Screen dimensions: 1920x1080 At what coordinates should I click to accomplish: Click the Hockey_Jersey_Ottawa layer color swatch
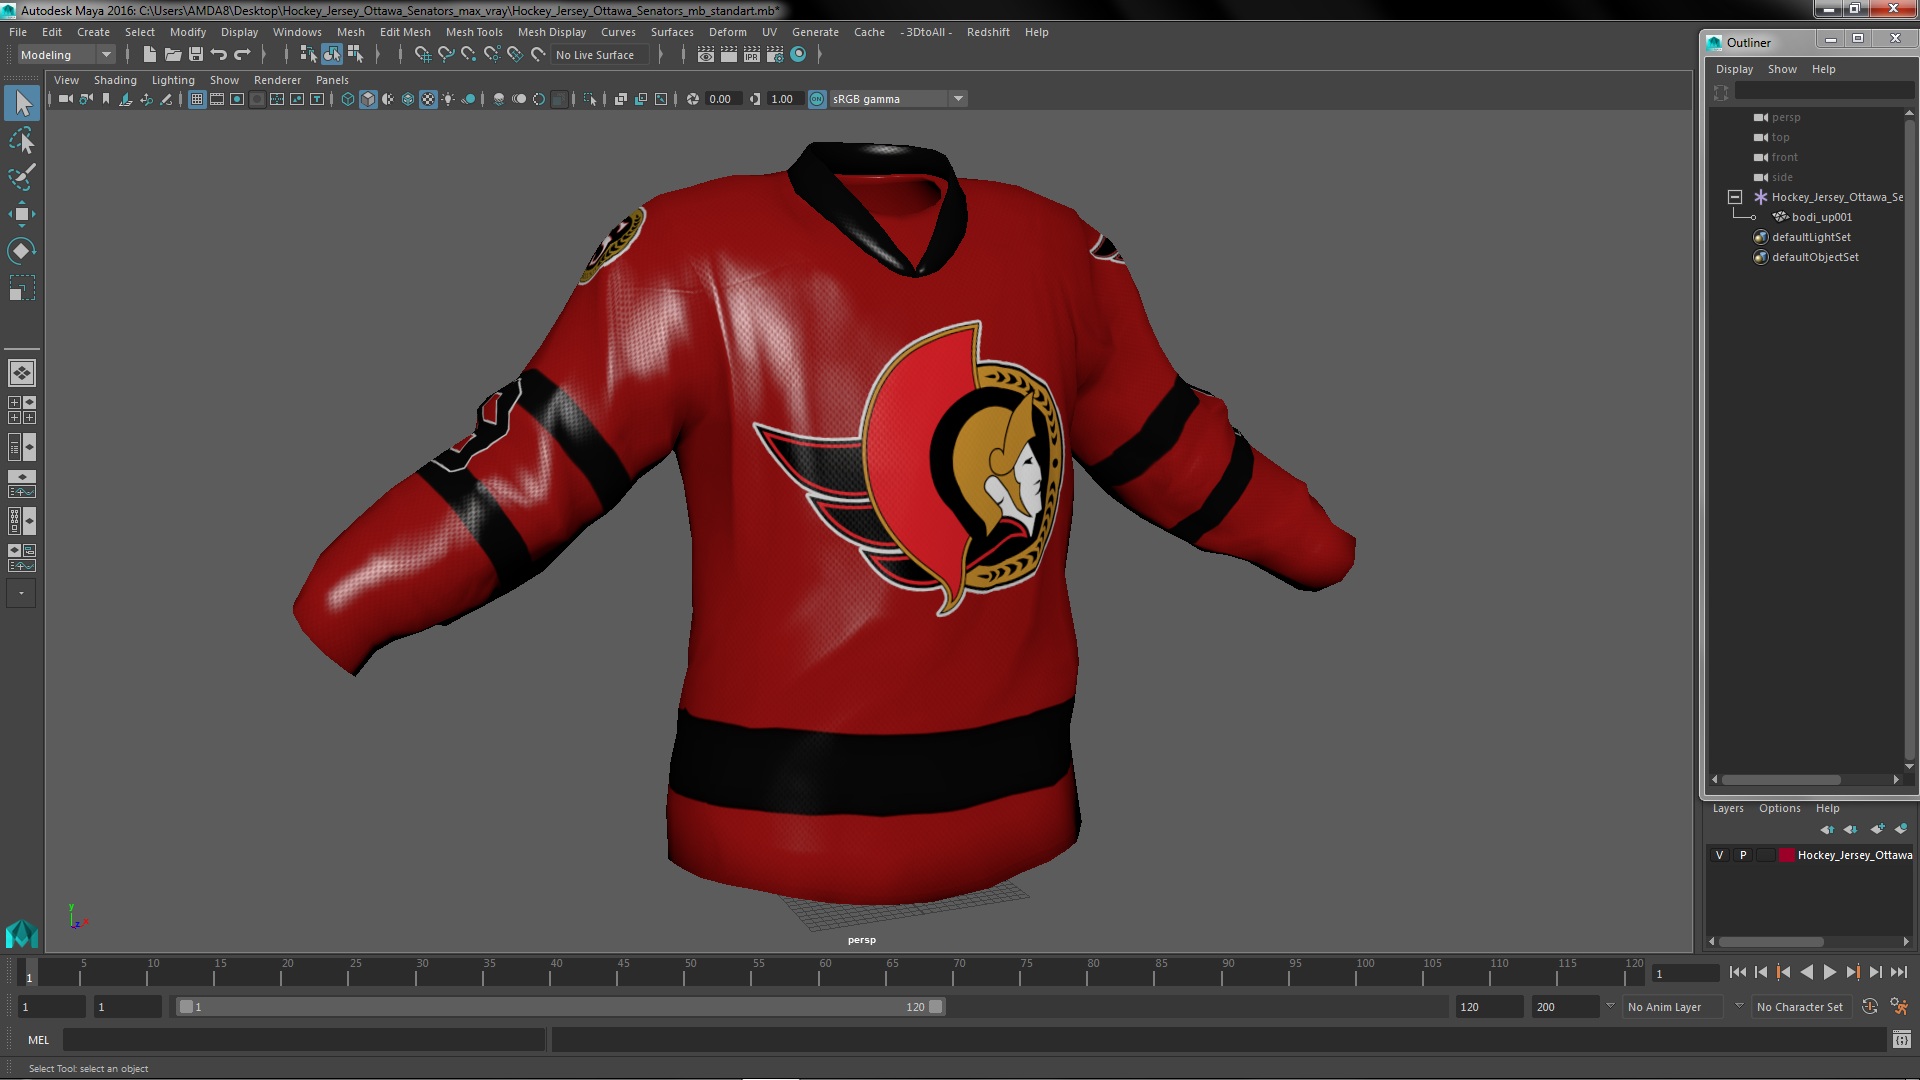[1786, 855]
